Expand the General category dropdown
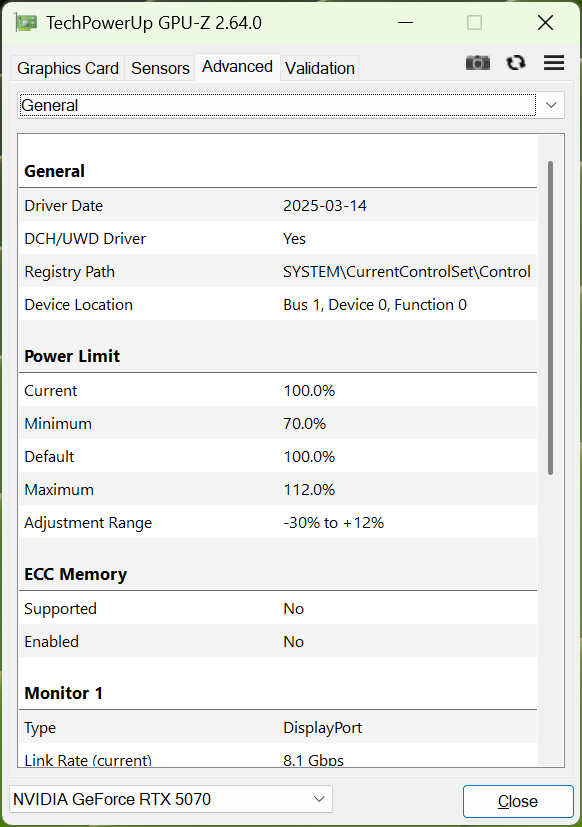582x827 pixels. tap(291, 105)
